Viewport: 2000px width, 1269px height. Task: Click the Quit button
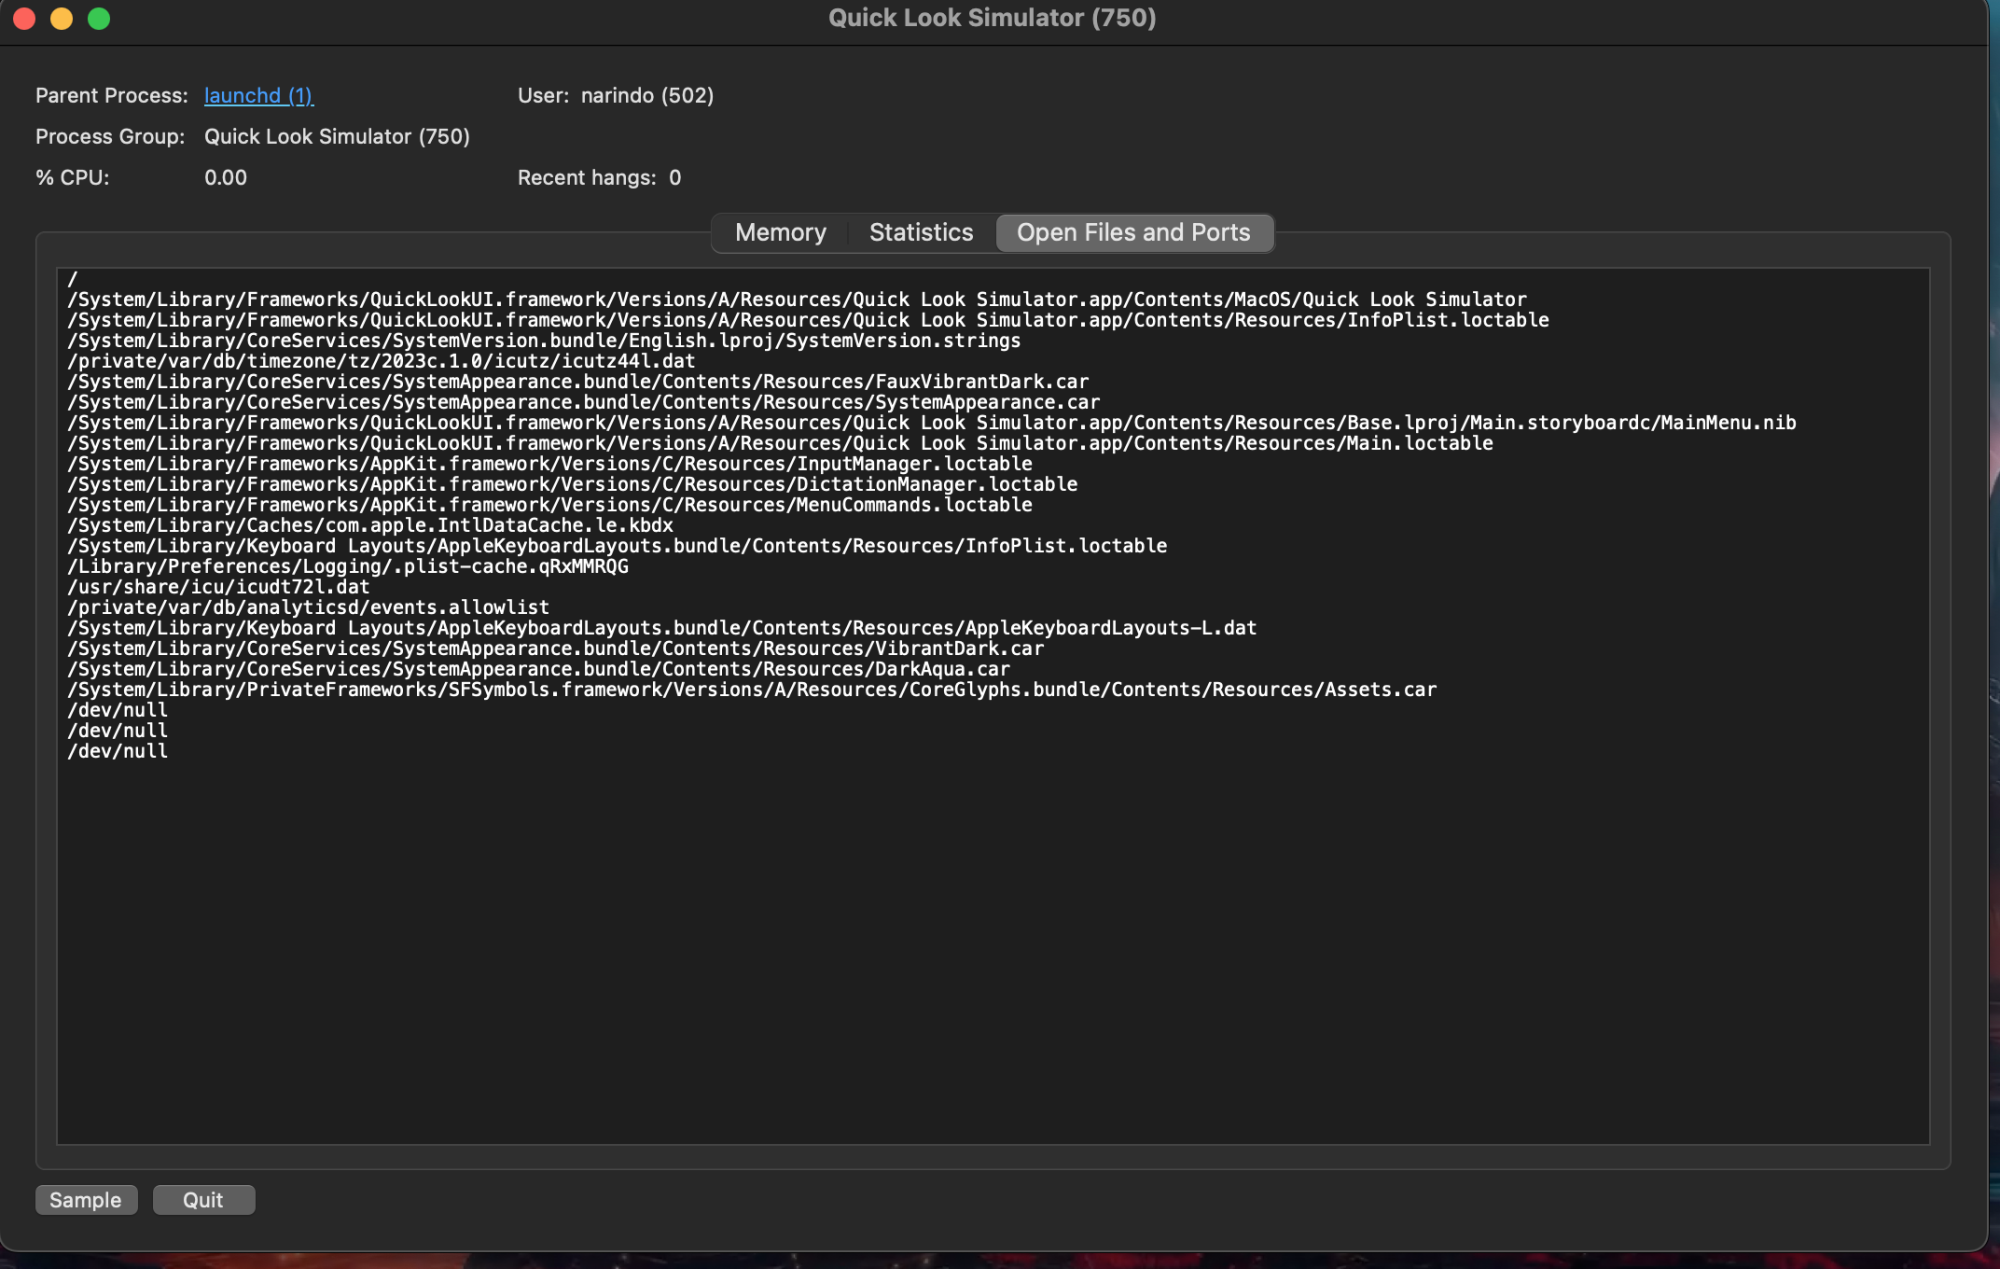point(203,1199)
